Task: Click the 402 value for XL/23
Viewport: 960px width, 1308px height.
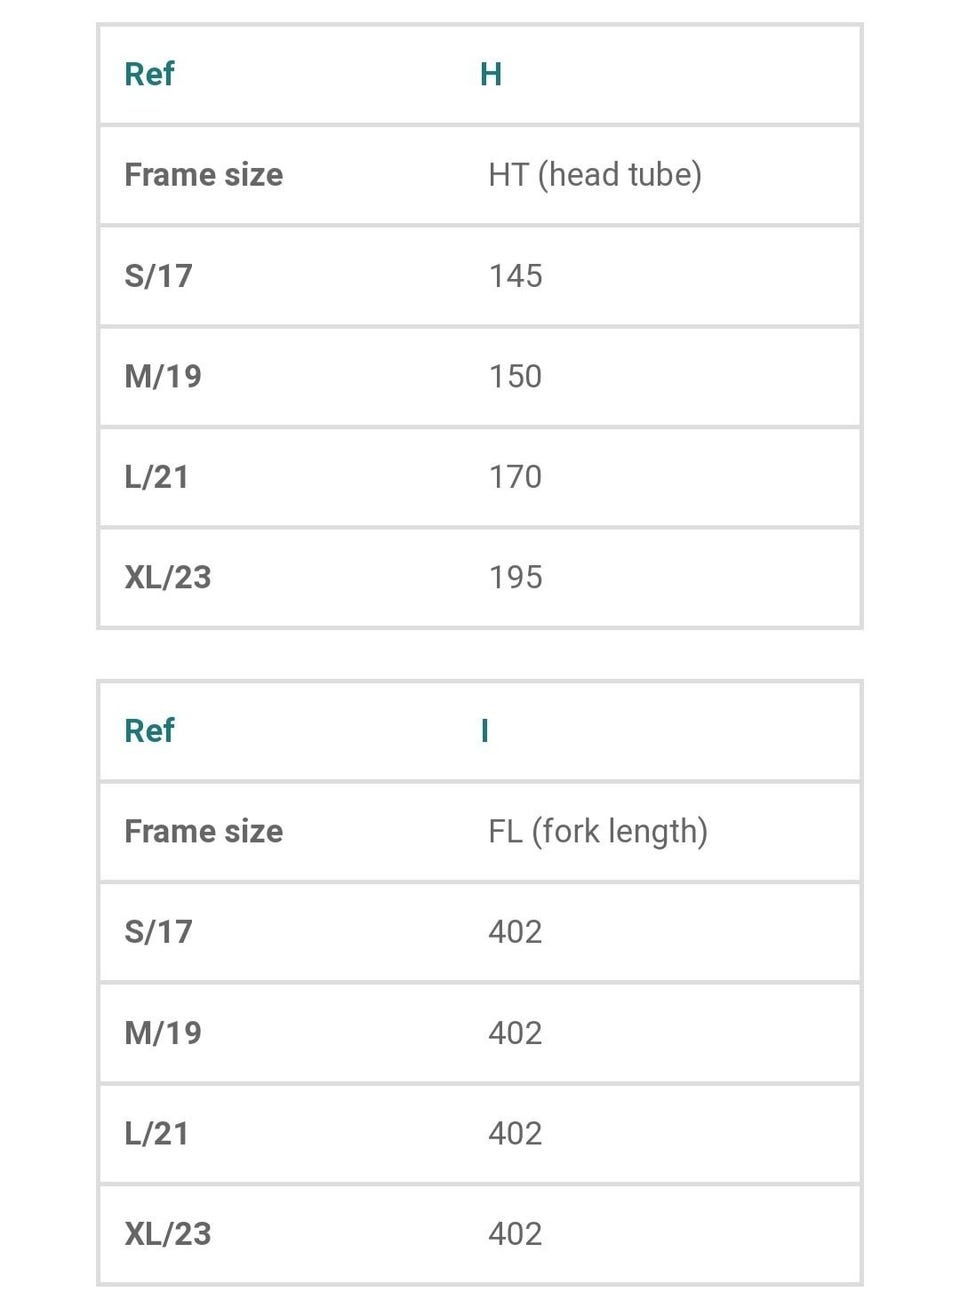Action: pyautogui.click(x=515, y=1234)
